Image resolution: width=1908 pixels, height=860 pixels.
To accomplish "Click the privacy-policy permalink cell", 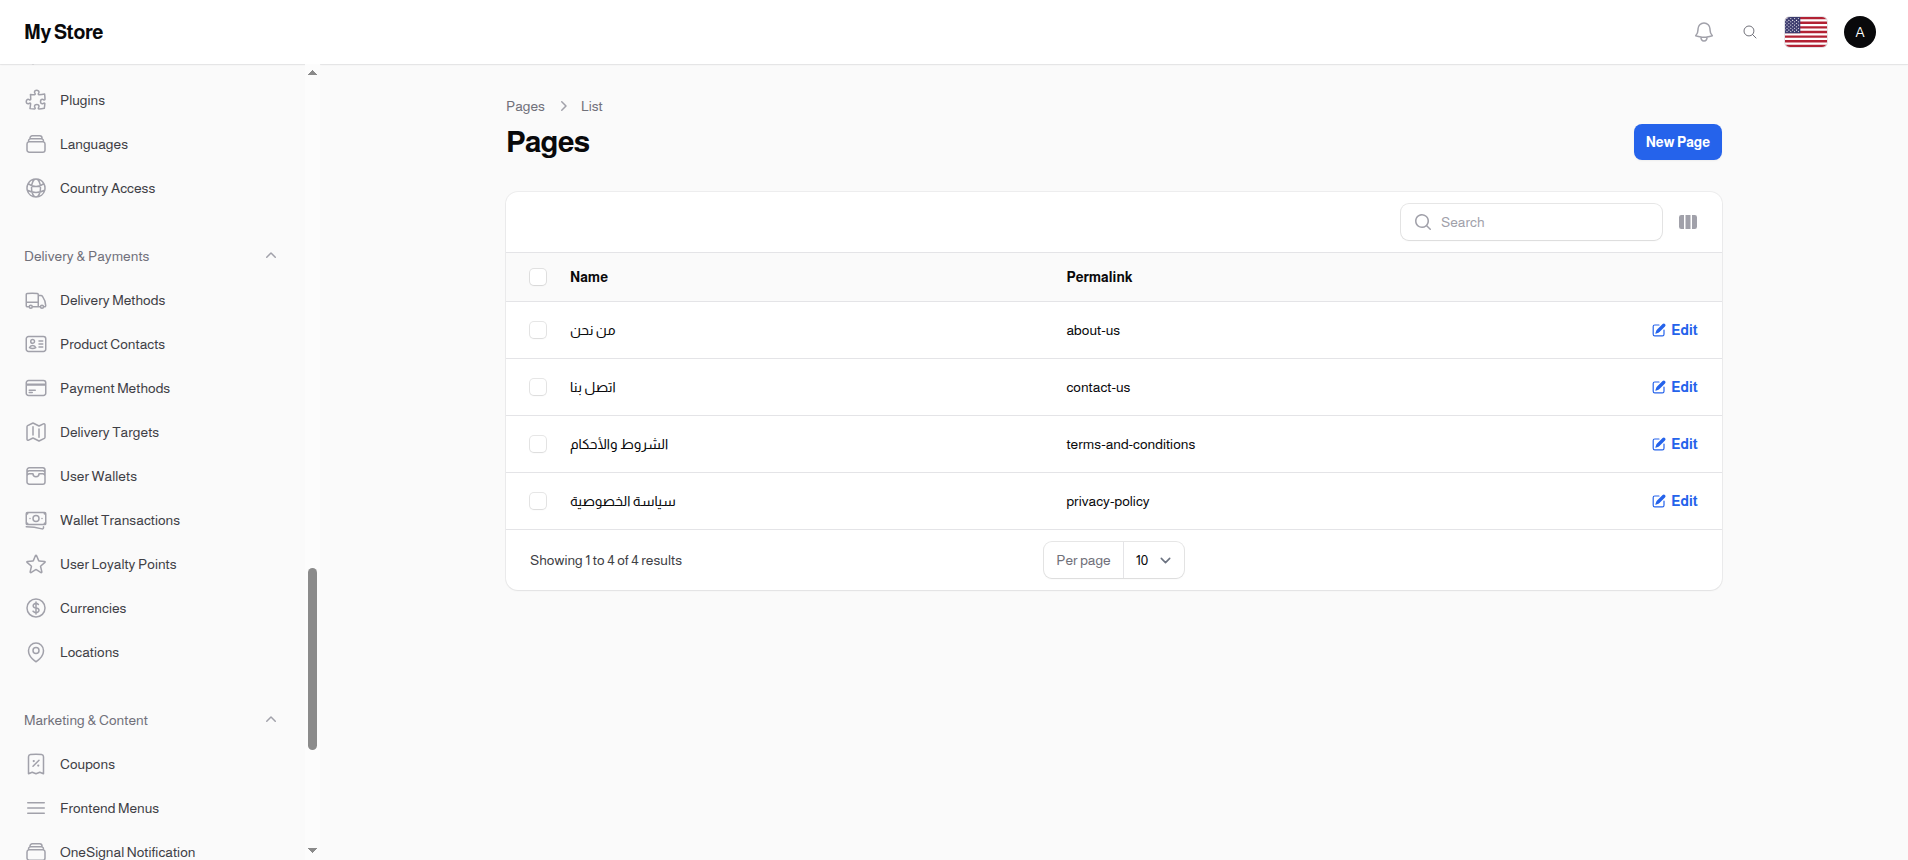I will (x=1107, y=501).
